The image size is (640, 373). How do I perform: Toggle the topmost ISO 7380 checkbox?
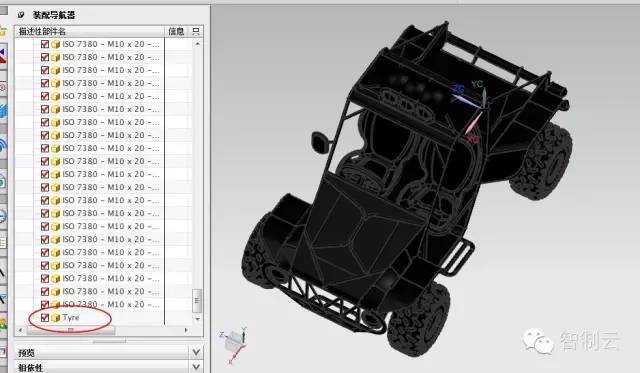click(x=45, y=44)
